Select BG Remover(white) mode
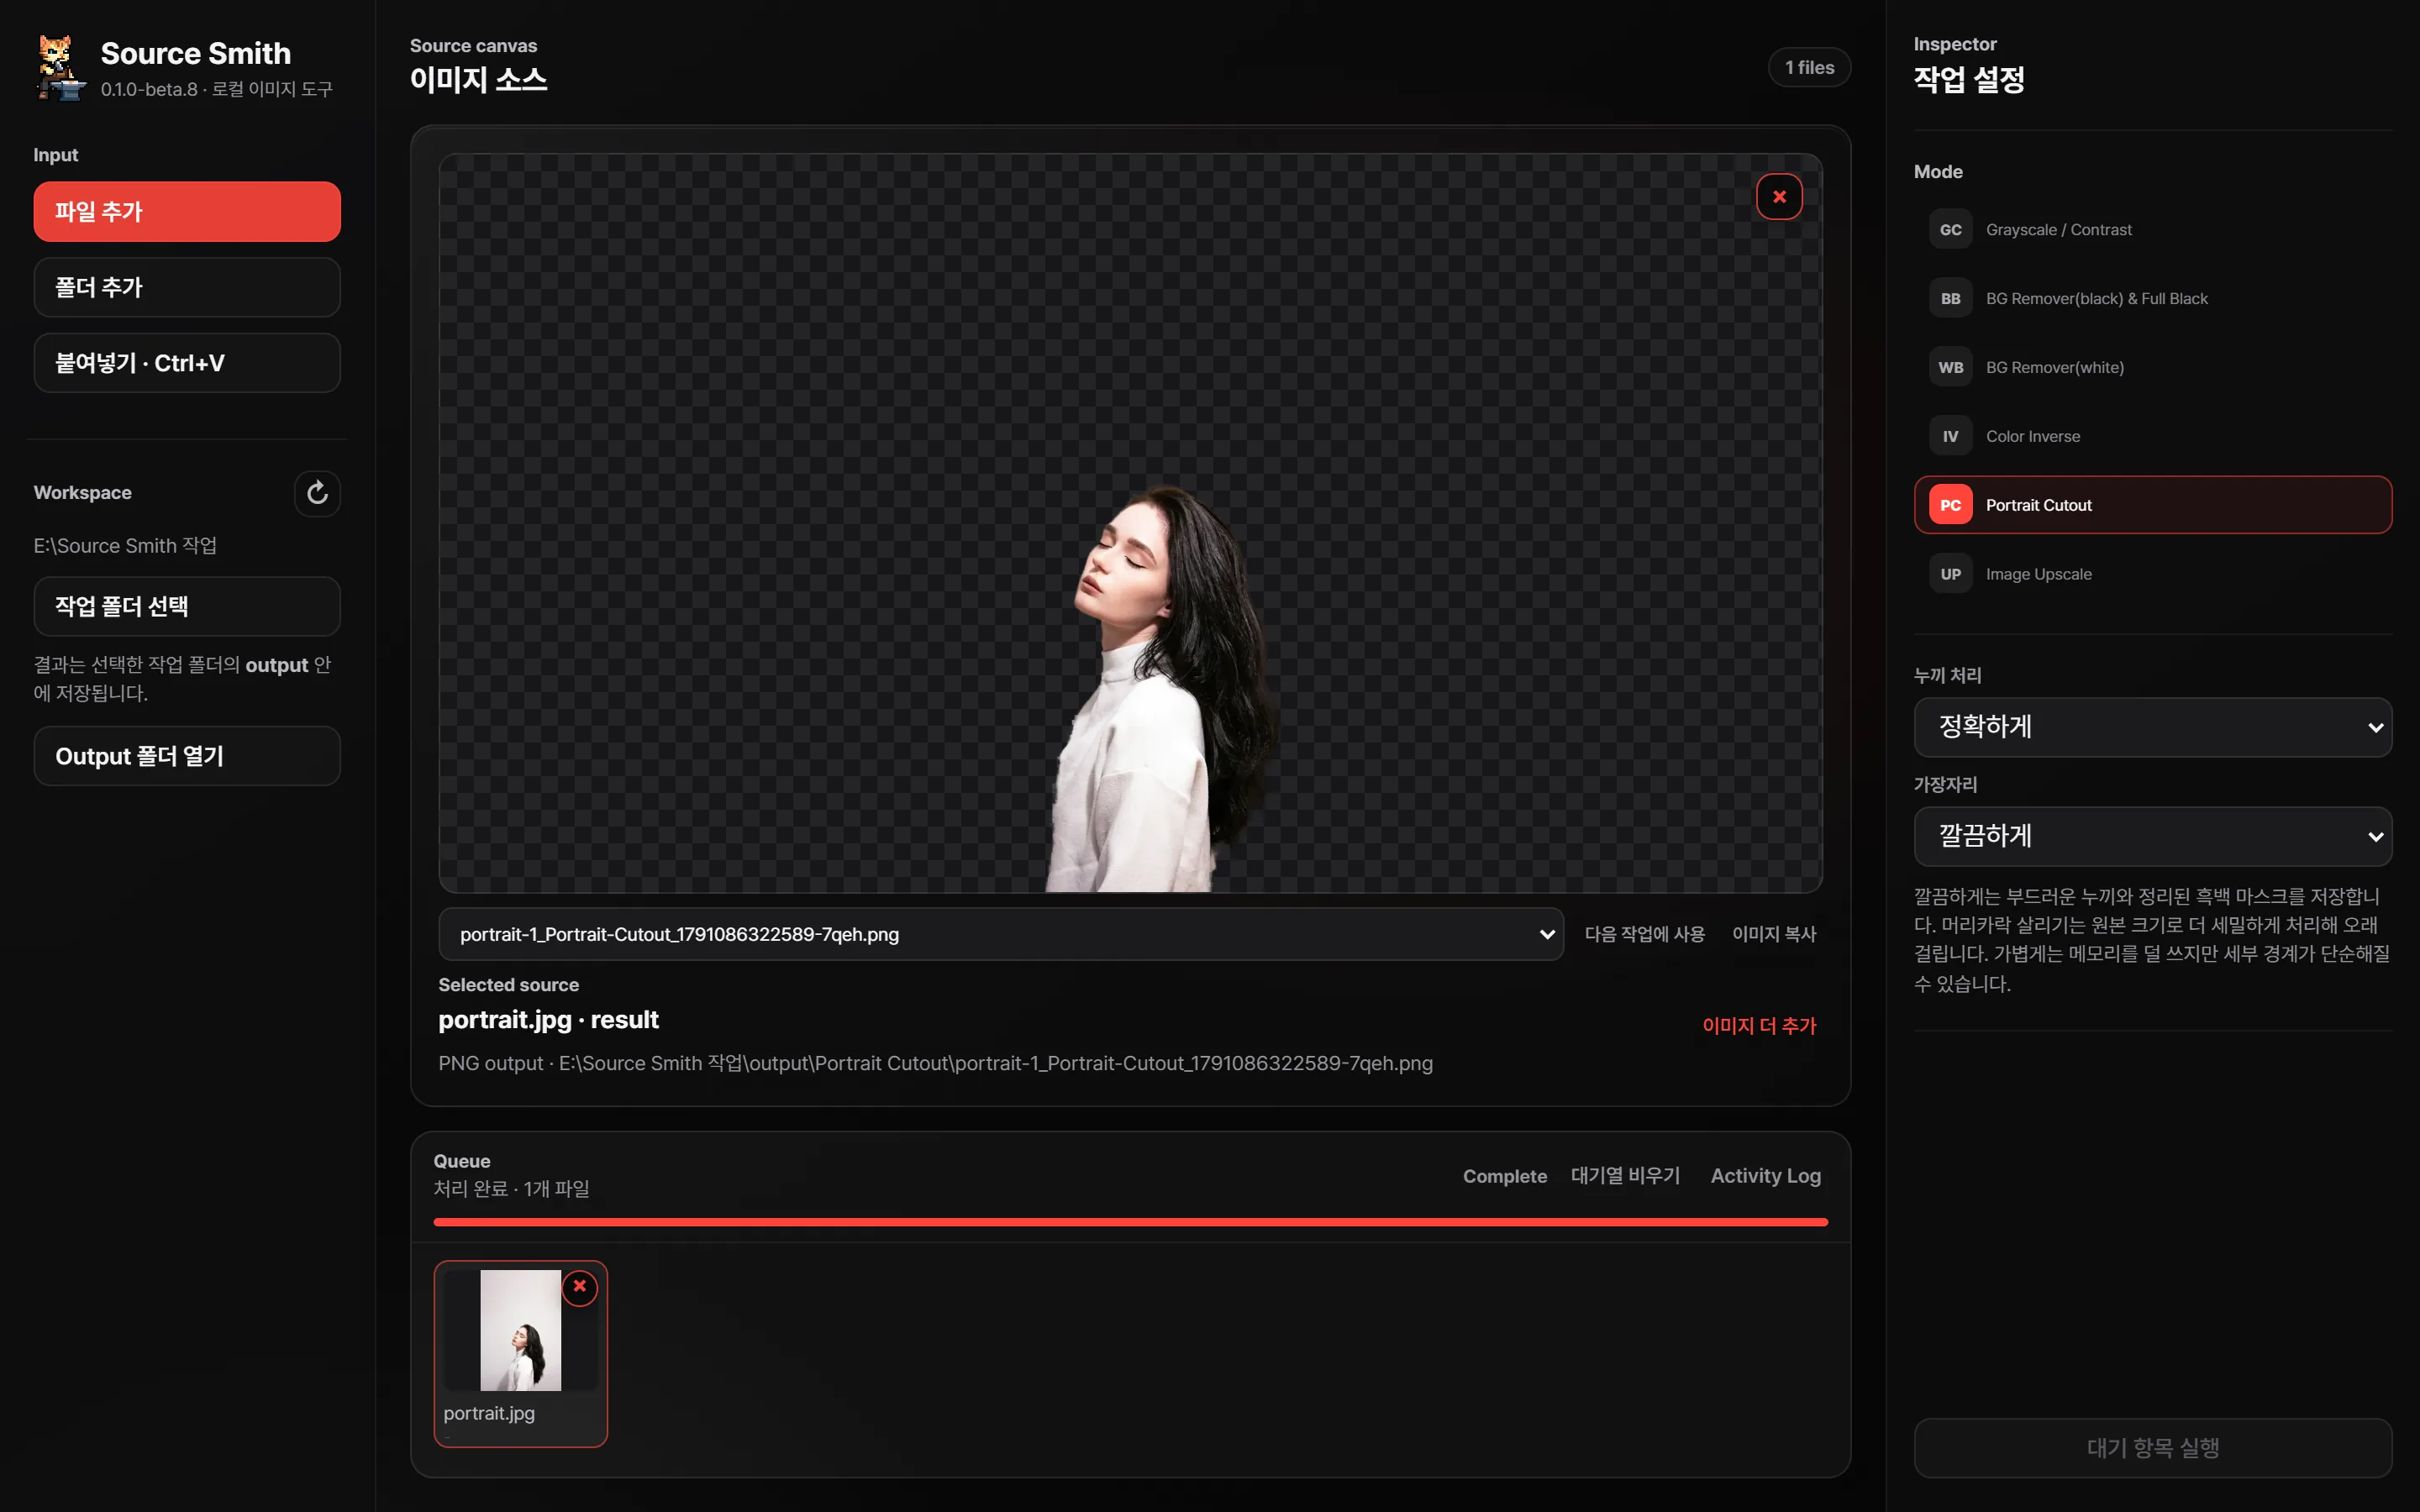Image resolution: width=2420 pixels, height=1512 pixels. tap(2152, 368)
